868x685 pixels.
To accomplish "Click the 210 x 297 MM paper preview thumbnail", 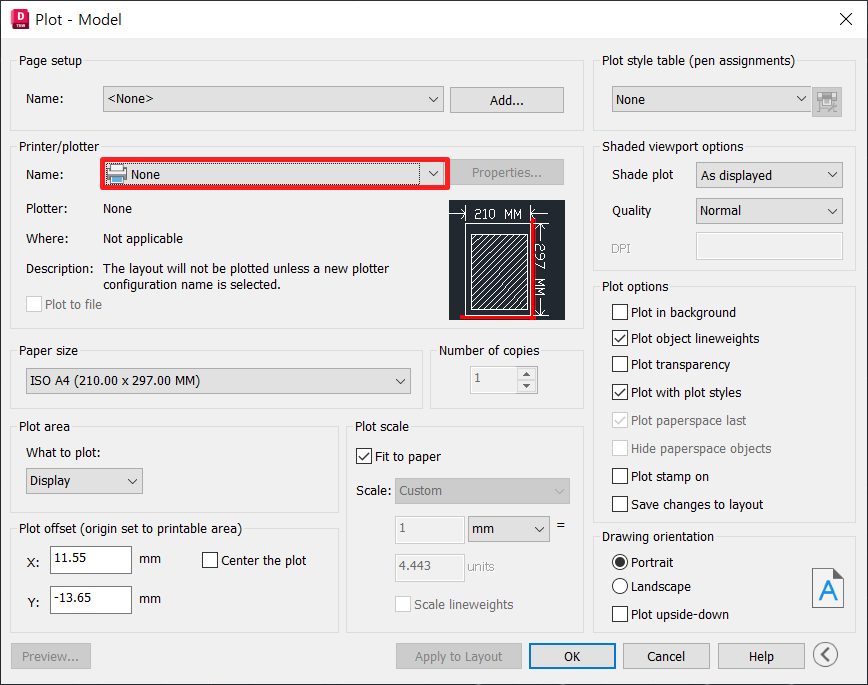I will (507, 260).
